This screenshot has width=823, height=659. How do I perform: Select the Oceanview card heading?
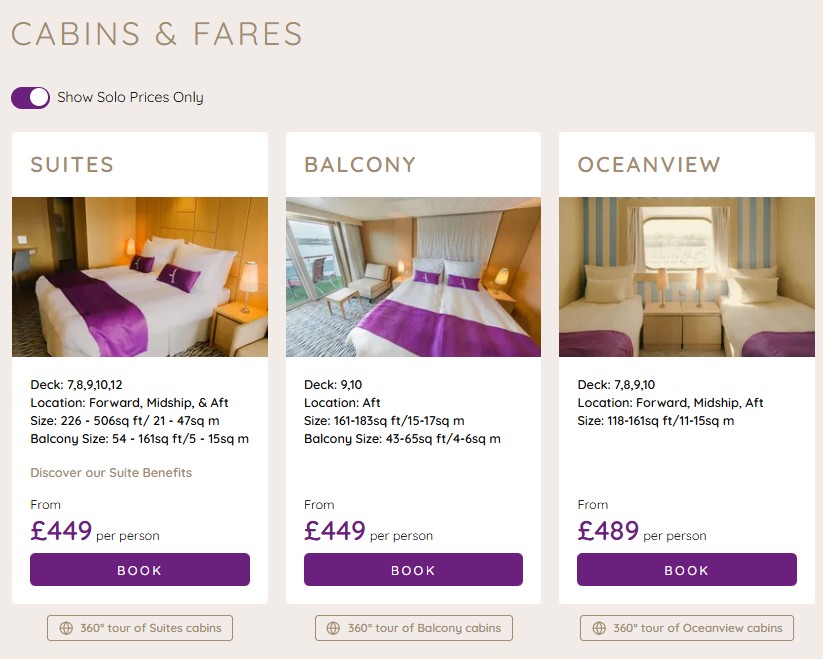point(649,165)
